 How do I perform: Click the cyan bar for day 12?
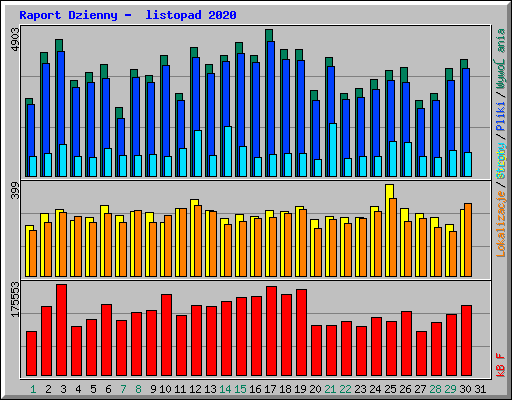click(198, 153)
